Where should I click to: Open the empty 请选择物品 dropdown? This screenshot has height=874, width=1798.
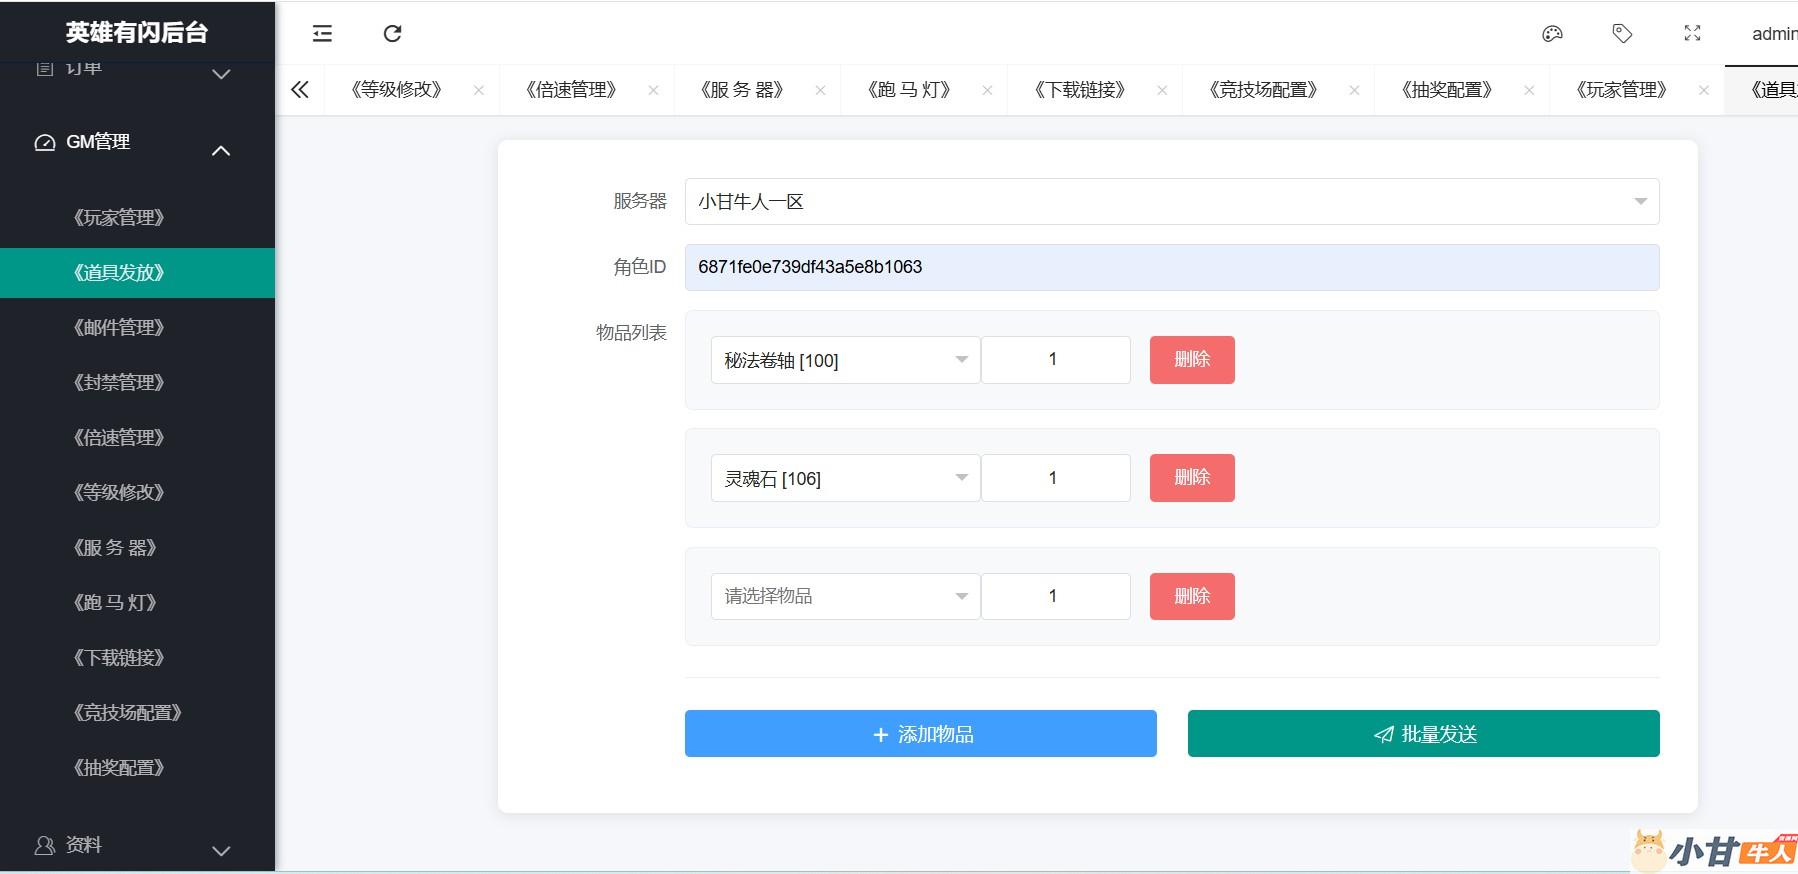[845, 597]
